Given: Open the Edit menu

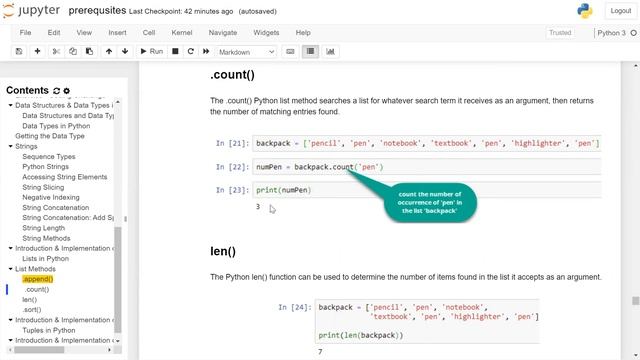Looking at the screenshot, I should click(x=54, y=33).
